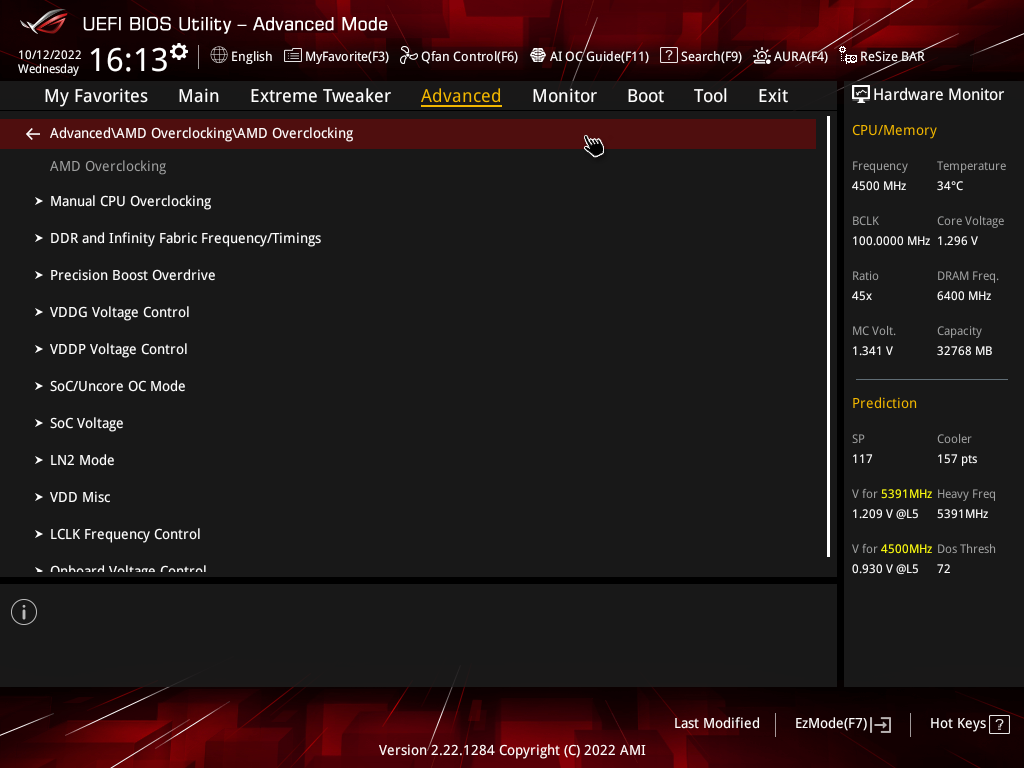This screenshot has width=1024, height=768.
Task: Switch to the Main tab
Action: [199, 96]
